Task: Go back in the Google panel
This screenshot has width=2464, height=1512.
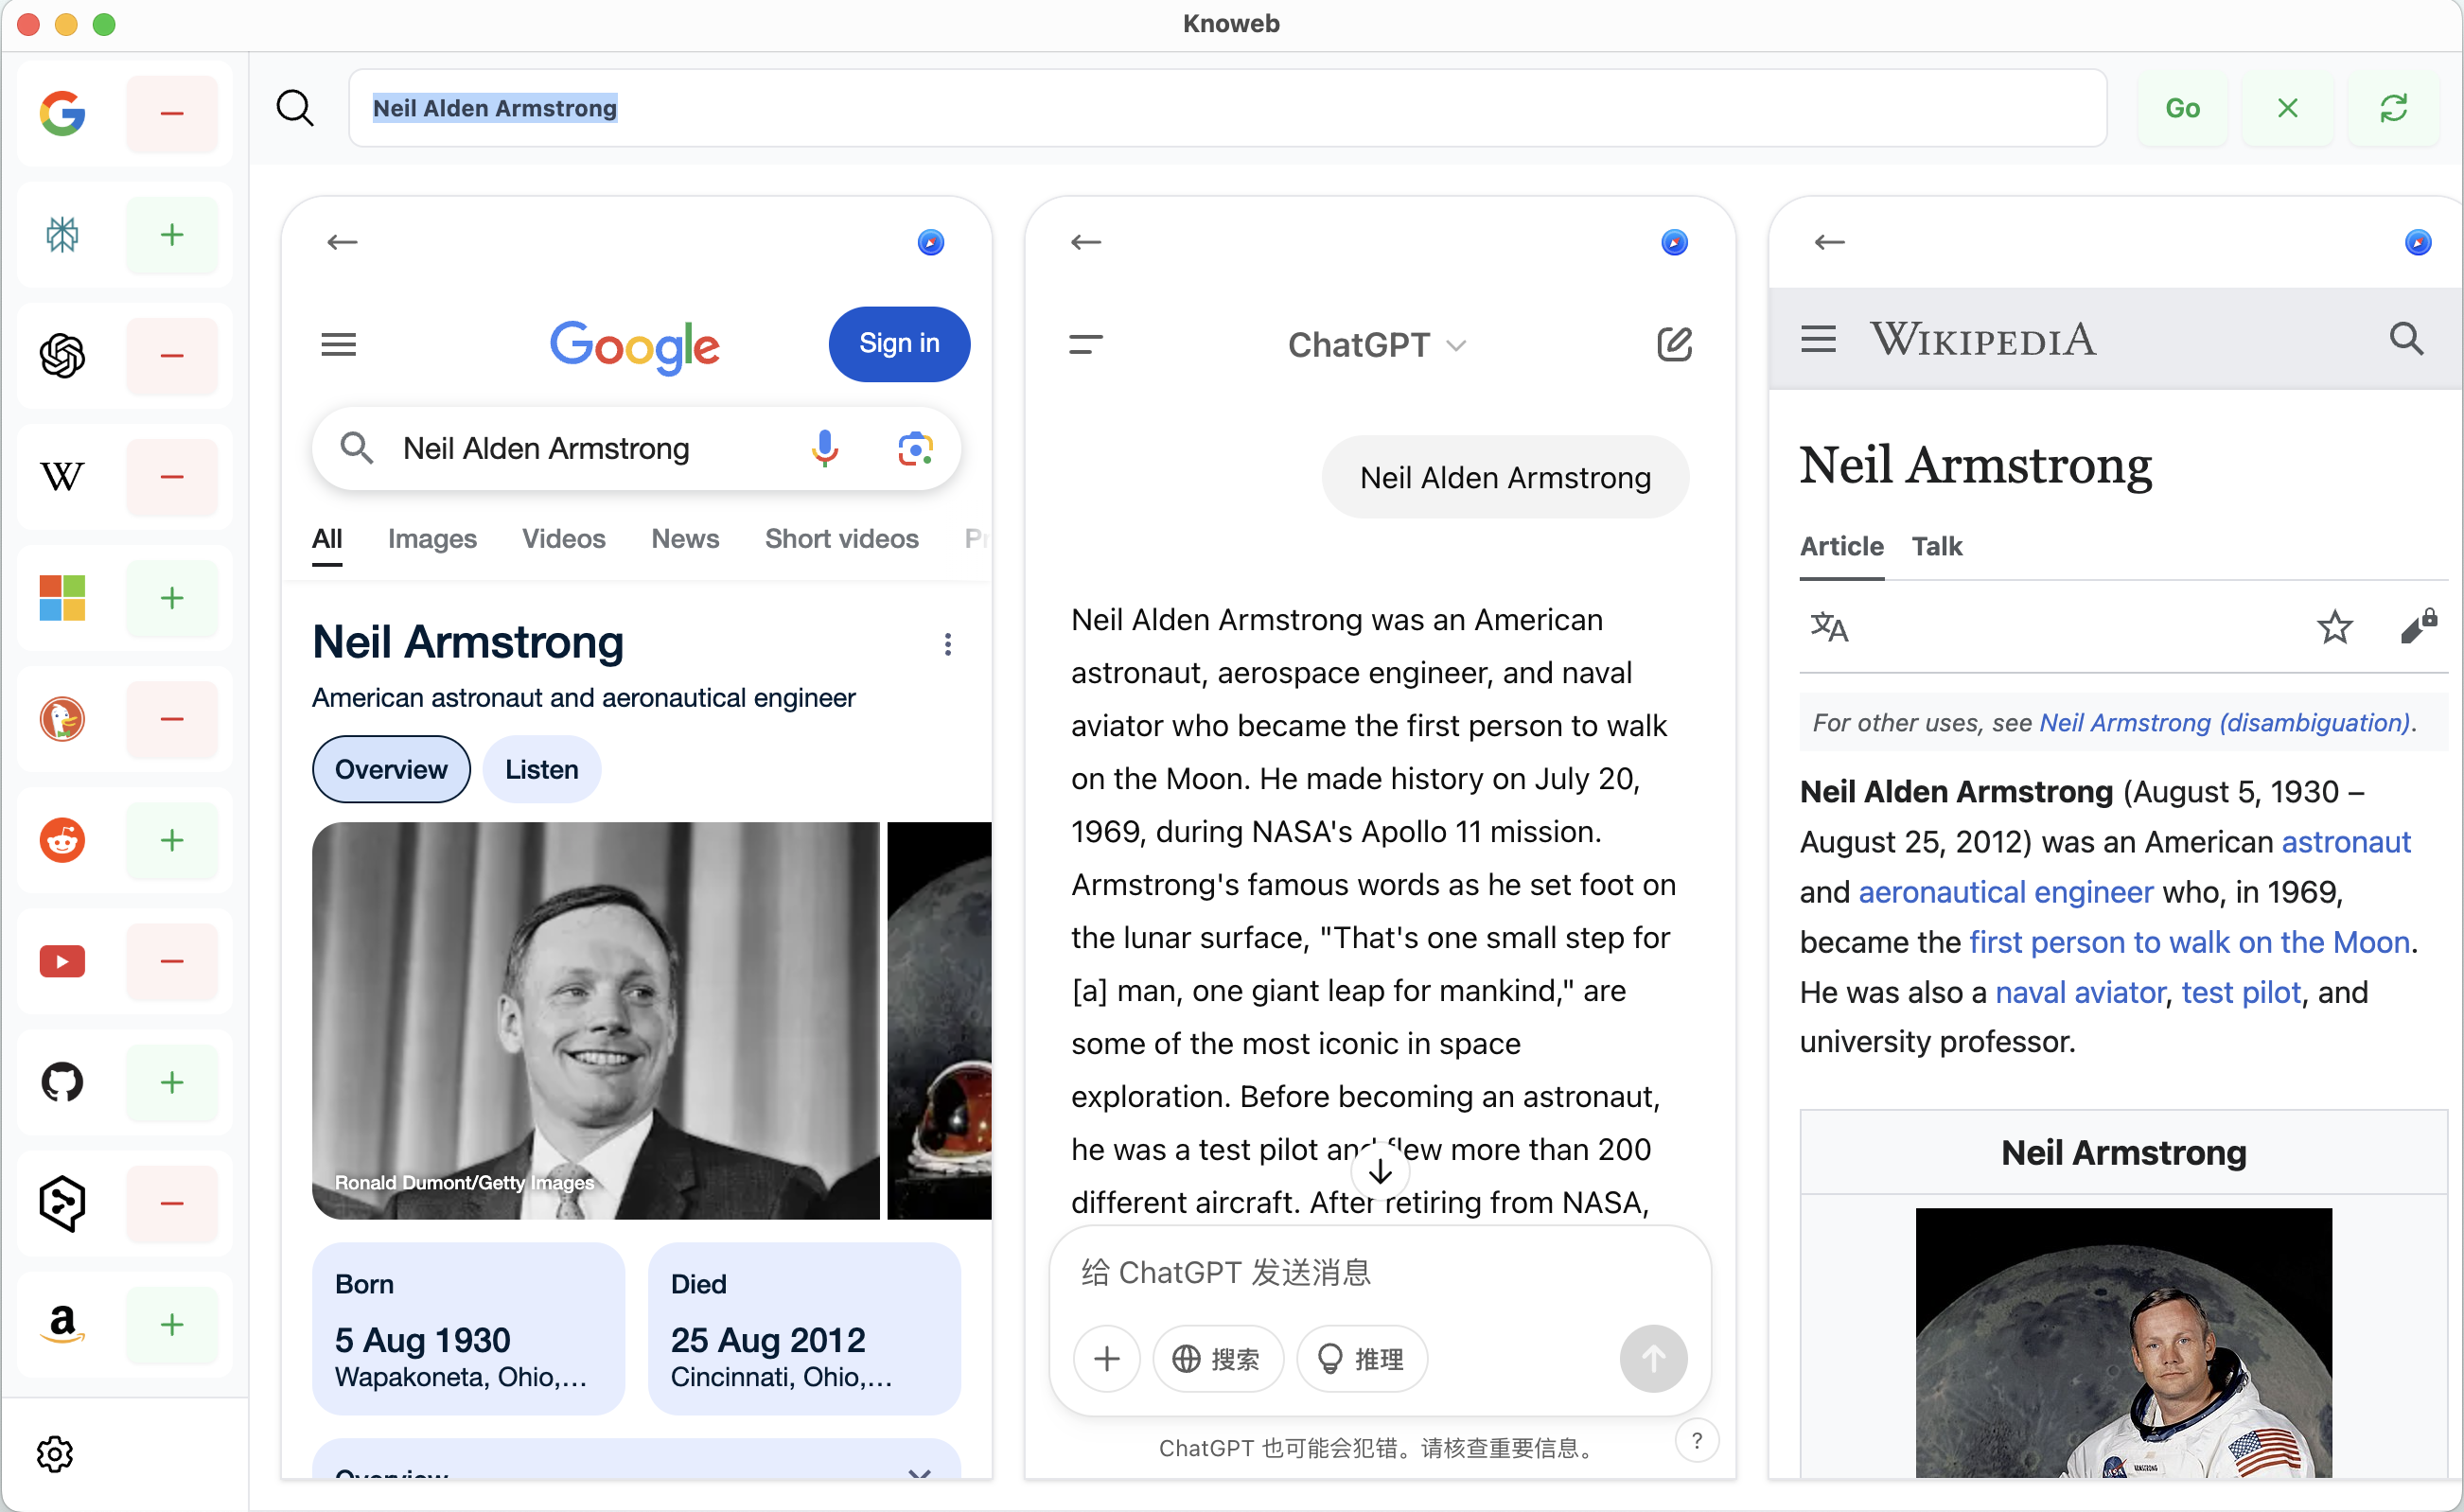Action: 342,242
